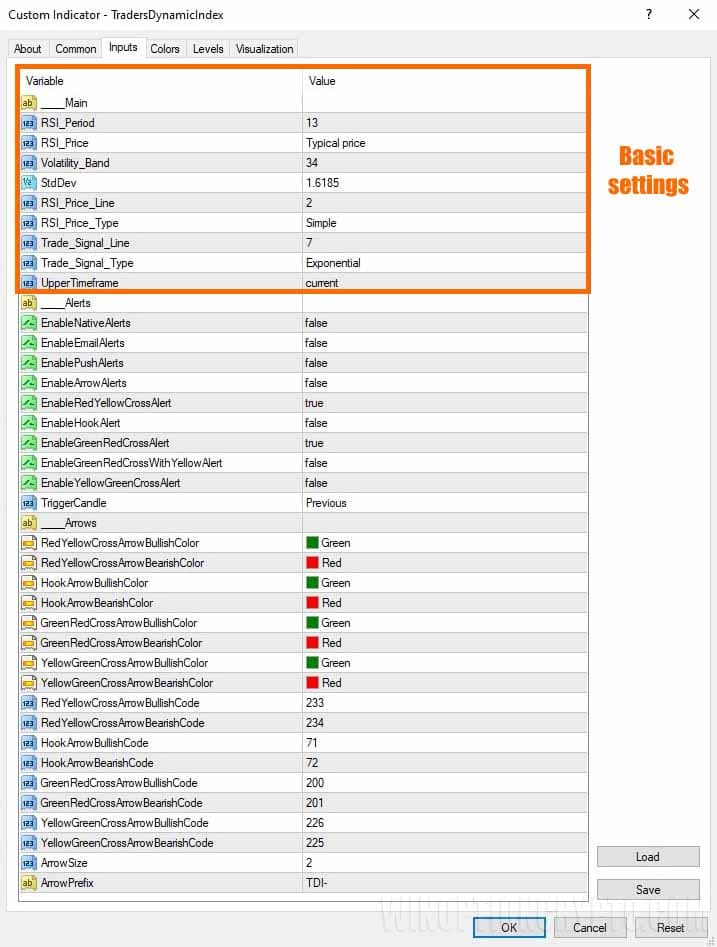The width and height of the screenshot is (717, 947).
Task: Select the Inputs tab
Action: click(123, 47)
